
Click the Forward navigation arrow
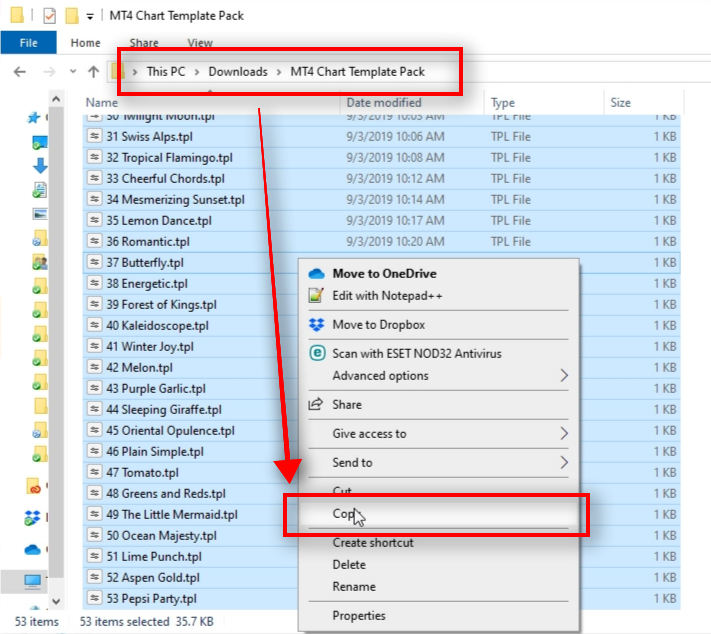click(49, 72)
